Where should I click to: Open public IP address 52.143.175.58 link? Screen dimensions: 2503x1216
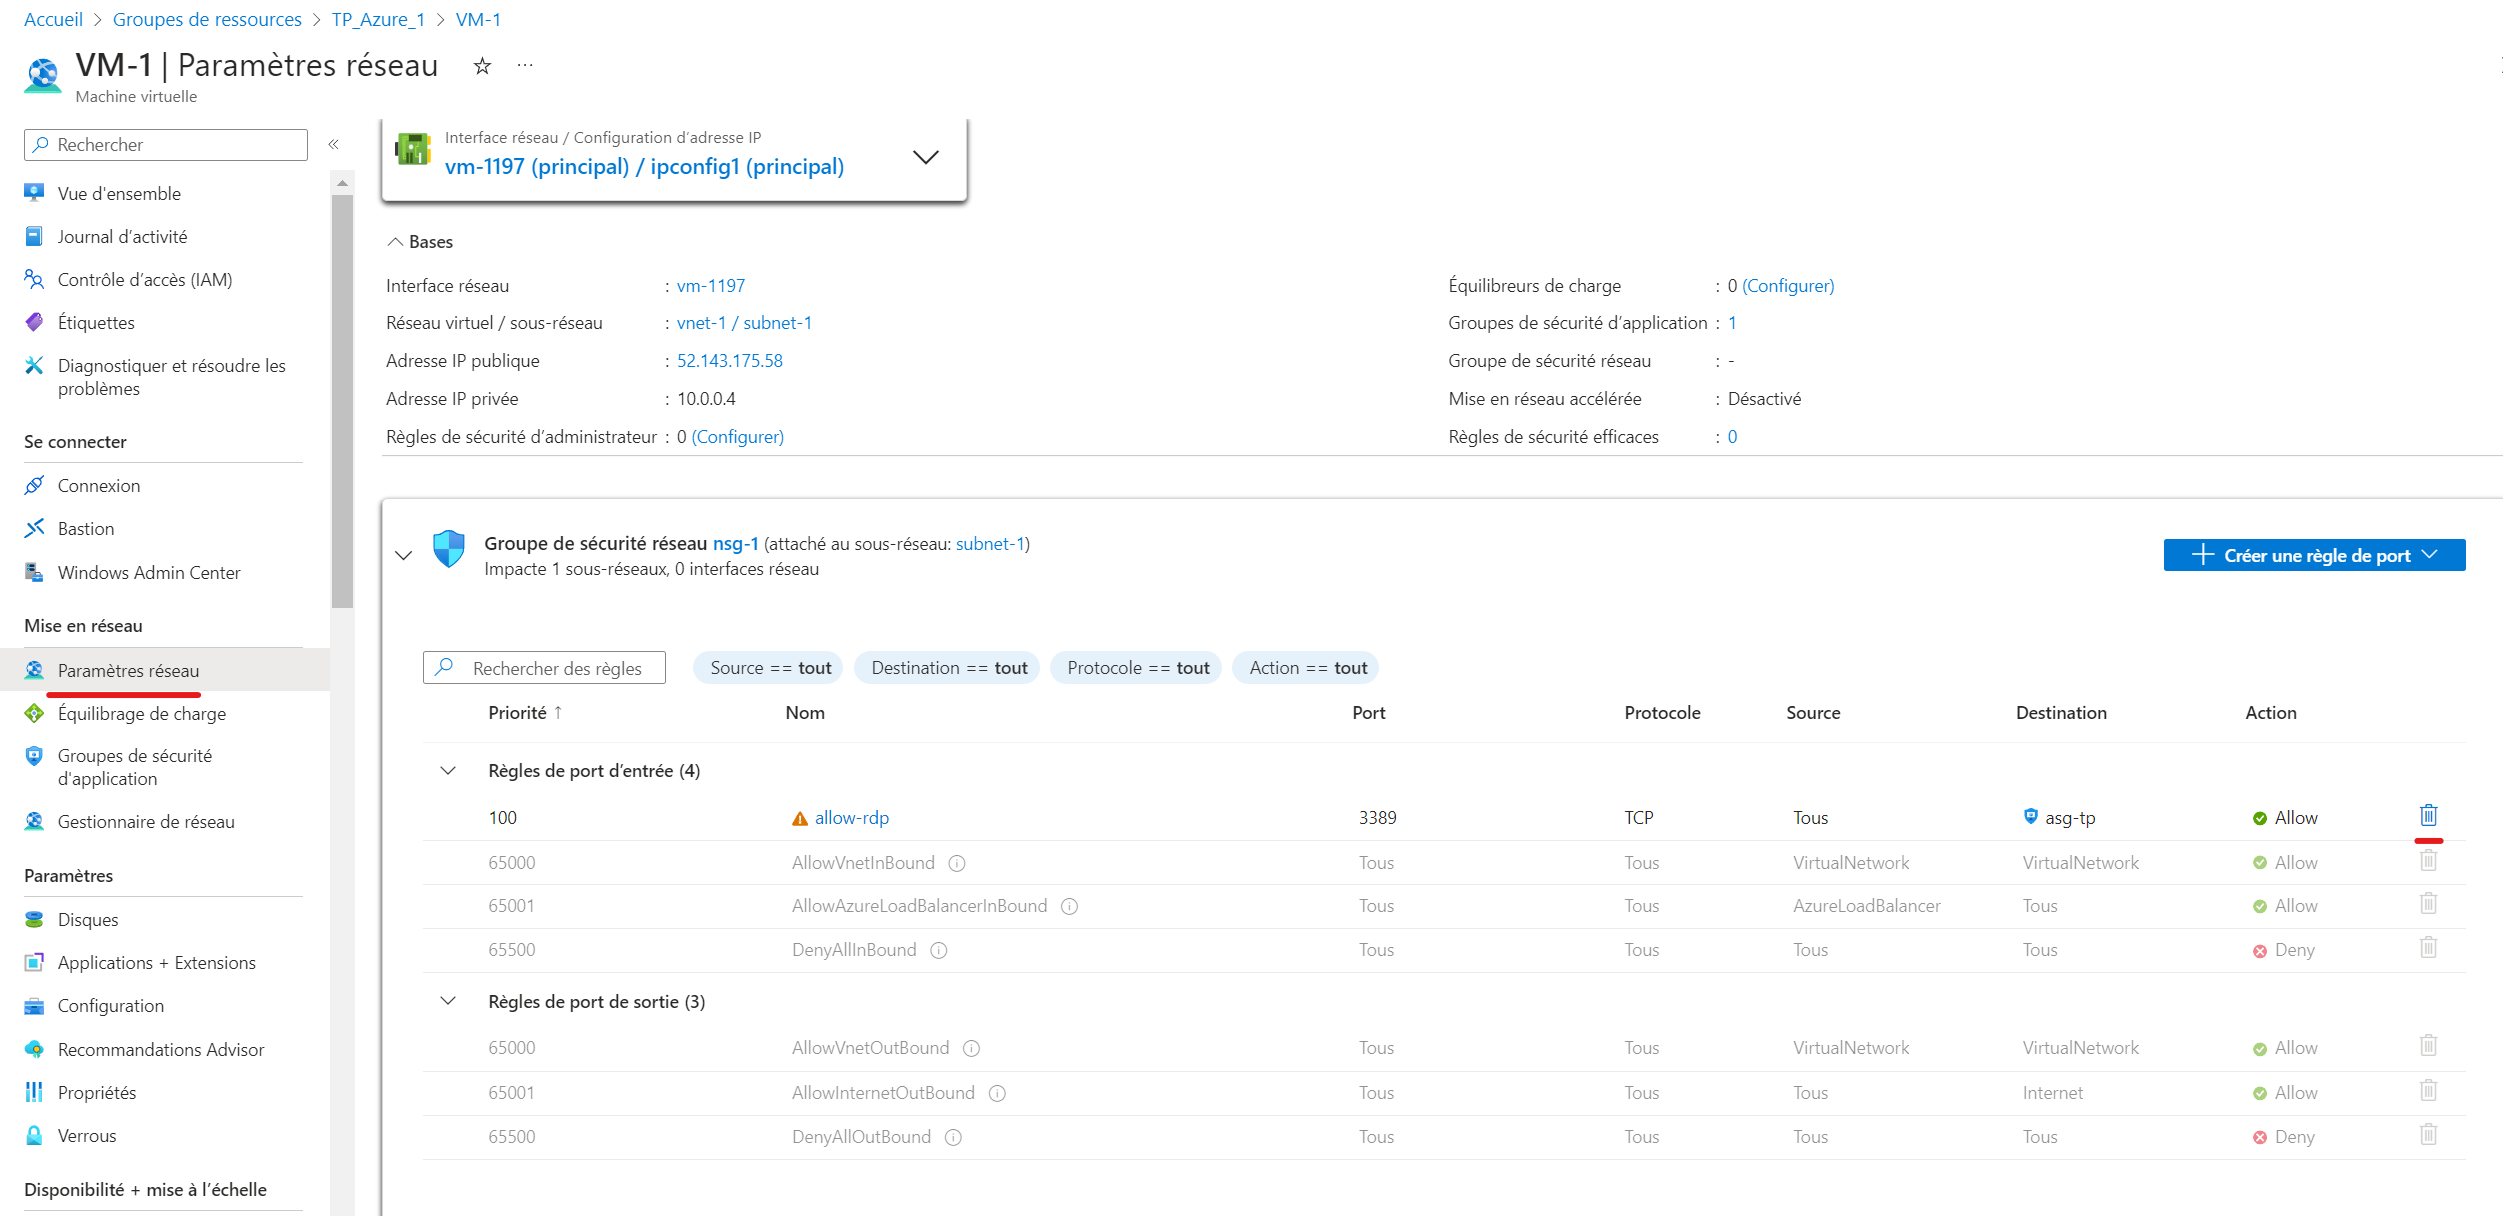tap(729, 361)
